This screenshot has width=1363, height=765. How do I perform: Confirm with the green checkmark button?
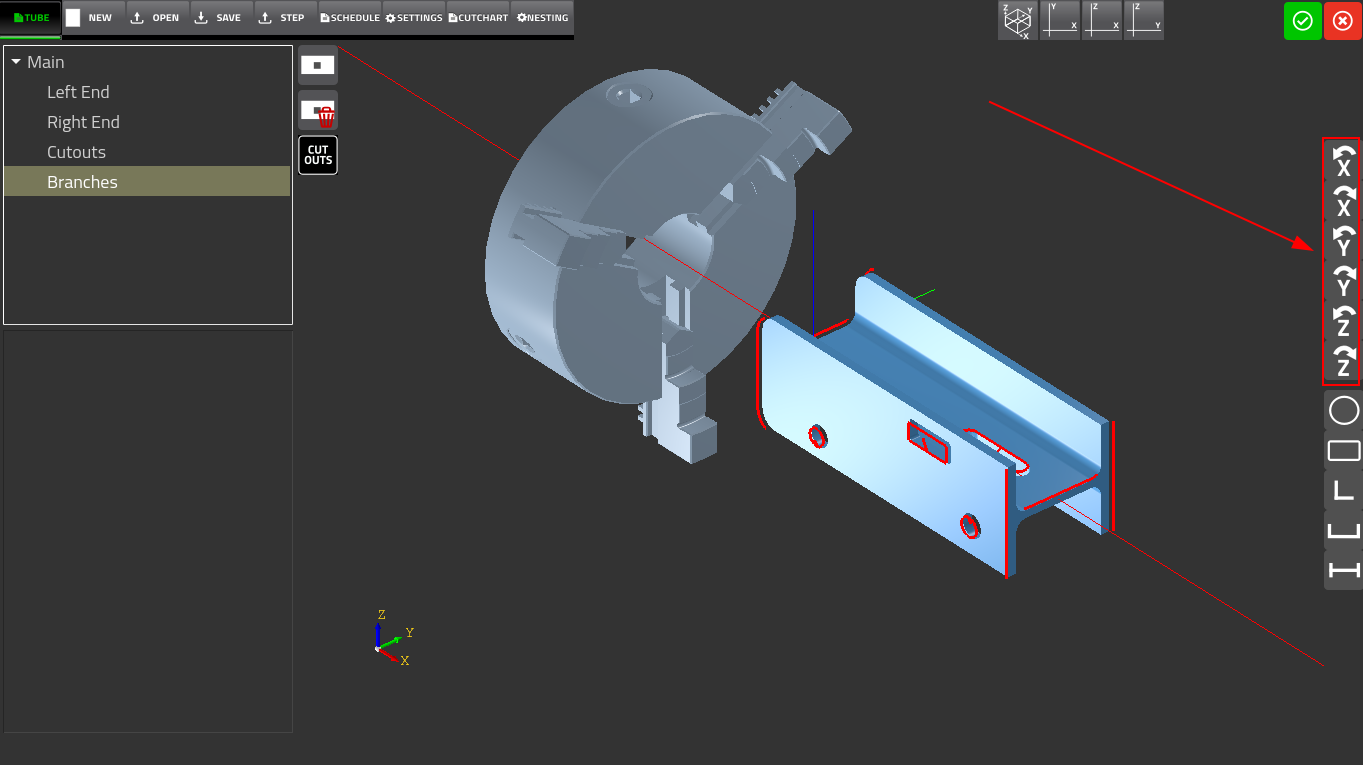click(1302, 20)
